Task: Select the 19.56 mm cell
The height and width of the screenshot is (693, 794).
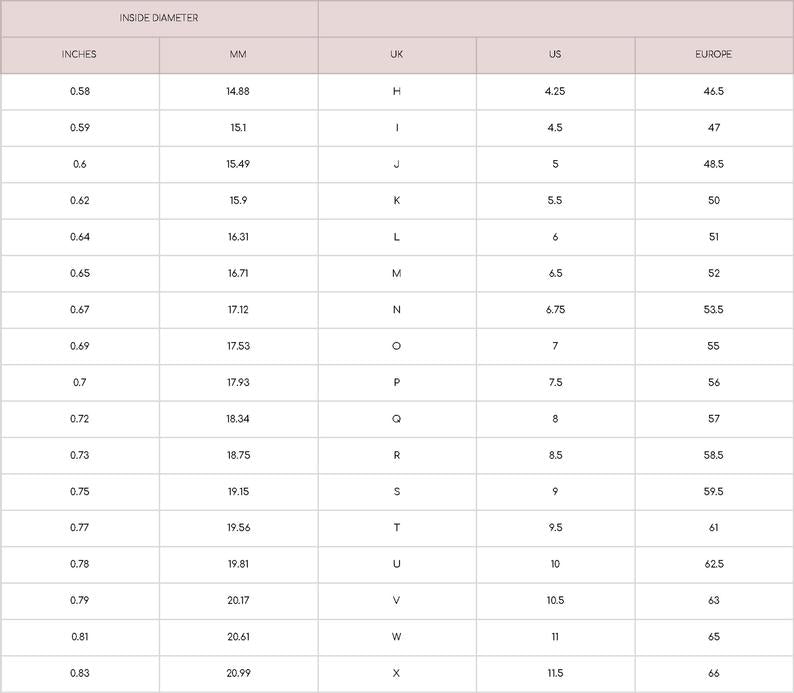Action: click(238, 527)
